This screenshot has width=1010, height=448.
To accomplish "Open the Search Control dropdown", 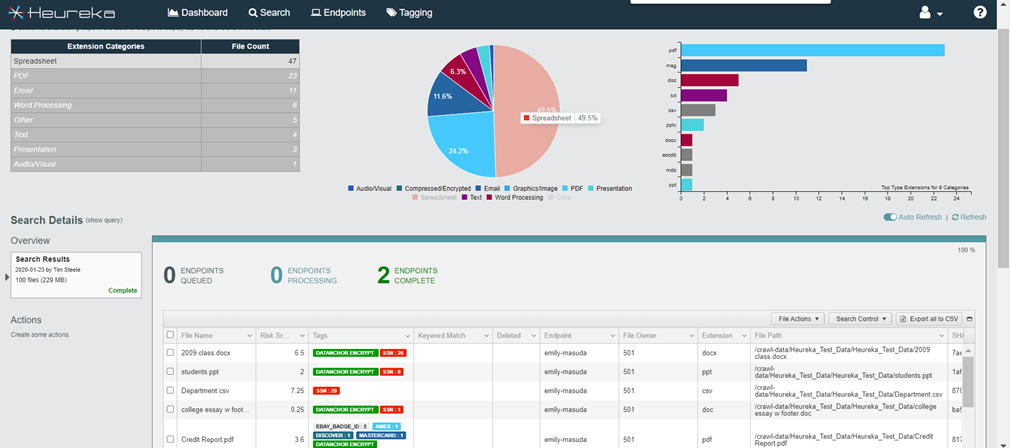I will click(x=860, y=319).
